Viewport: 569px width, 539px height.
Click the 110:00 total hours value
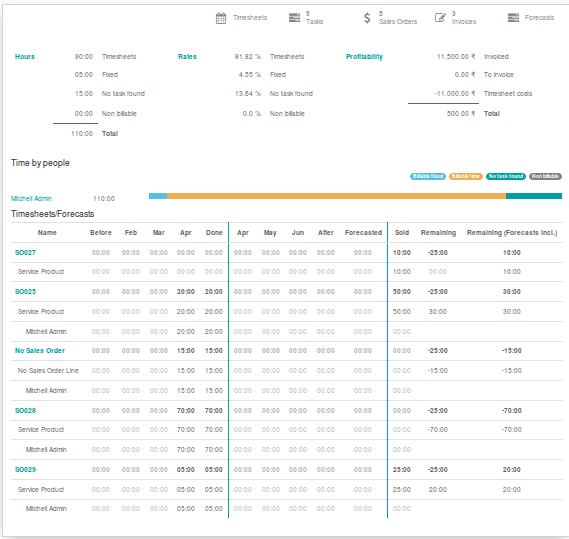click(82, 134)
